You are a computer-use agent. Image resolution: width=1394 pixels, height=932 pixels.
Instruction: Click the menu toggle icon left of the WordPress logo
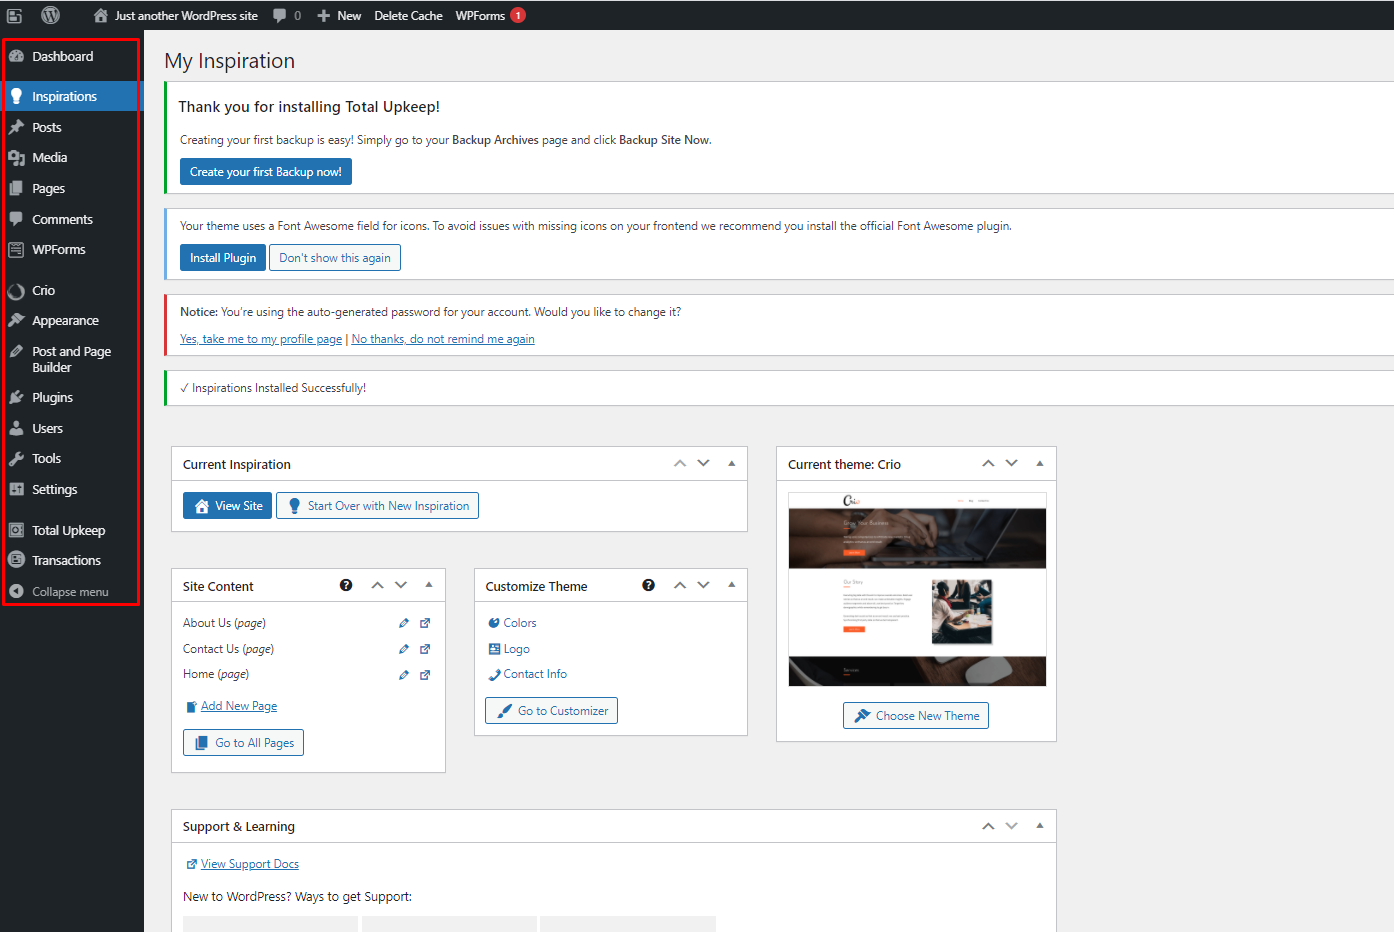point(14,15)
